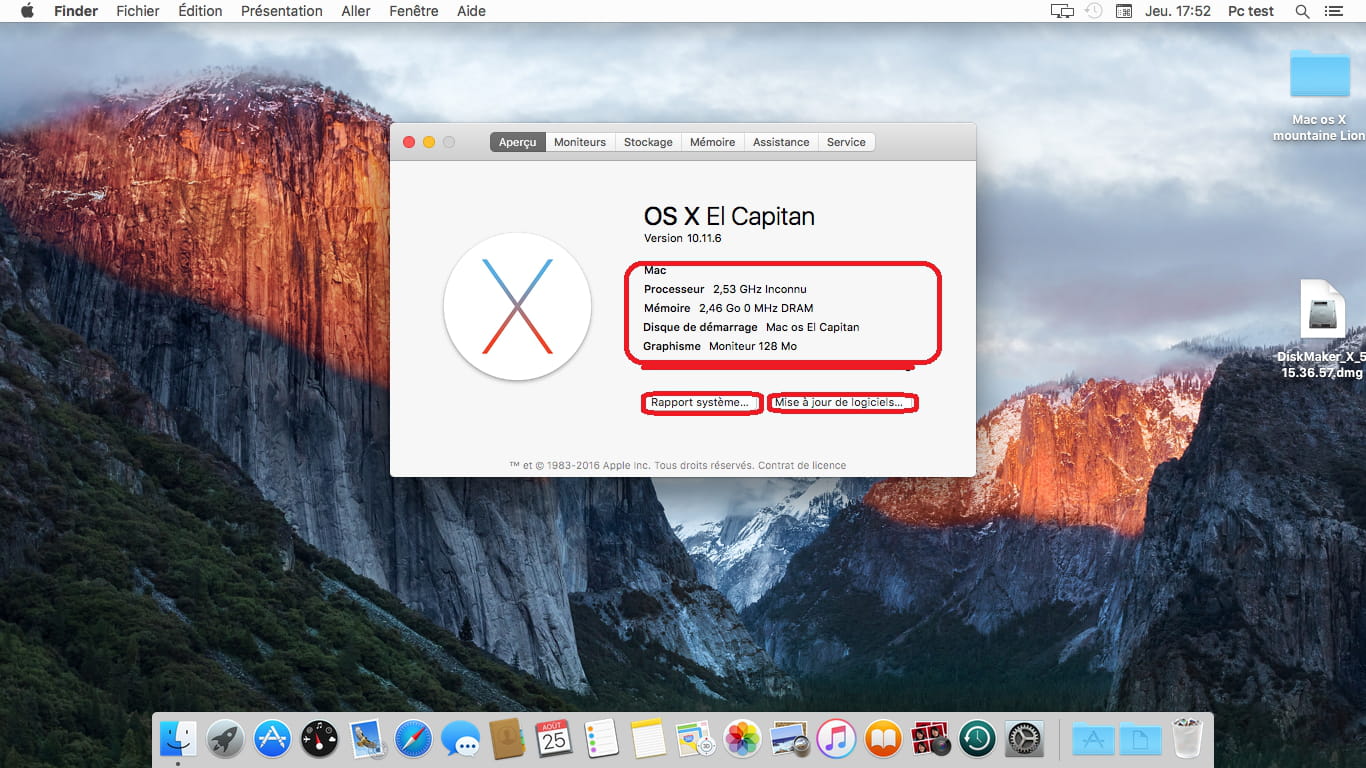Image resolution: width=1366 pixels, height=768 pixels.
Task: Launch Launchpad rocket icon in Dock
Action: point(226,739)
